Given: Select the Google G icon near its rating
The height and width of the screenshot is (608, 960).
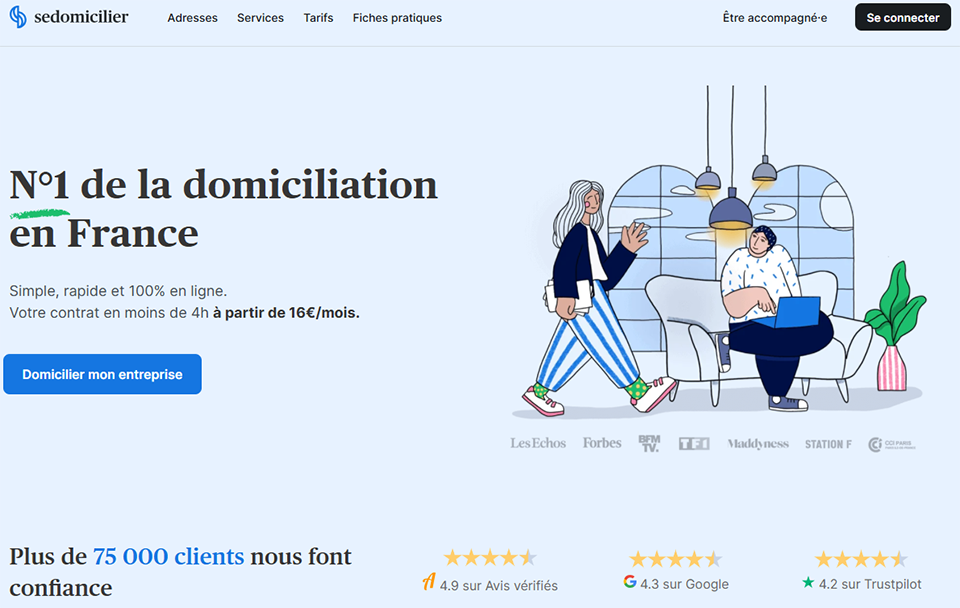Looking at the screenshot, I should [631, 583].
